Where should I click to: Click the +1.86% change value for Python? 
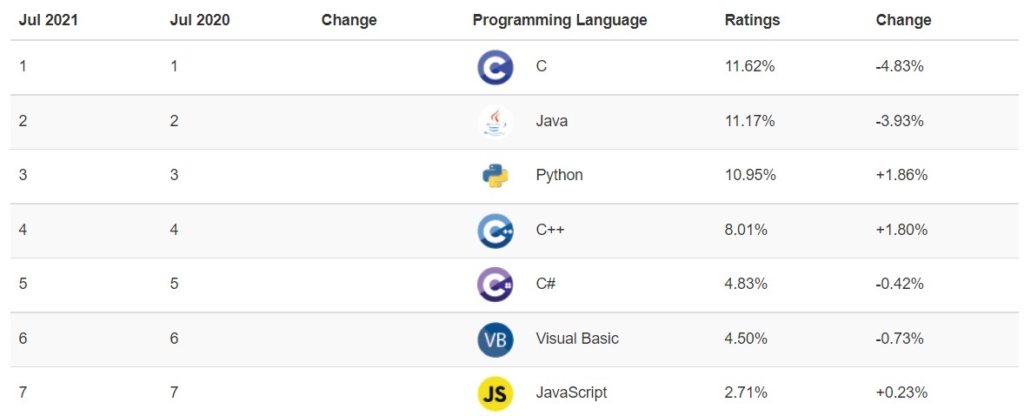(x=902, y=176)
